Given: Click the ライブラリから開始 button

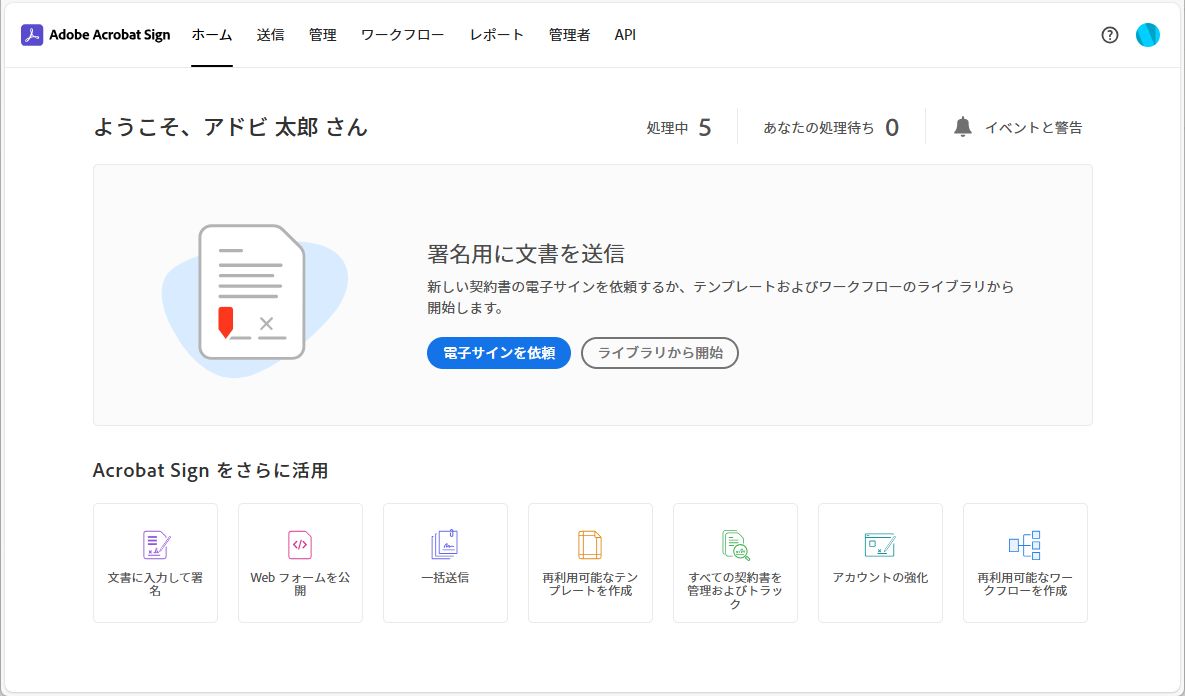Looking at the screenshot, I should click(660, 353).
